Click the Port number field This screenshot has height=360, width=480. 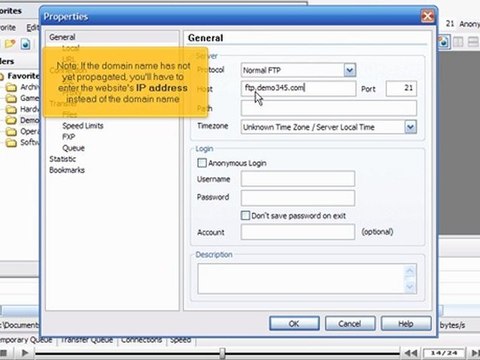coord(401,88)
